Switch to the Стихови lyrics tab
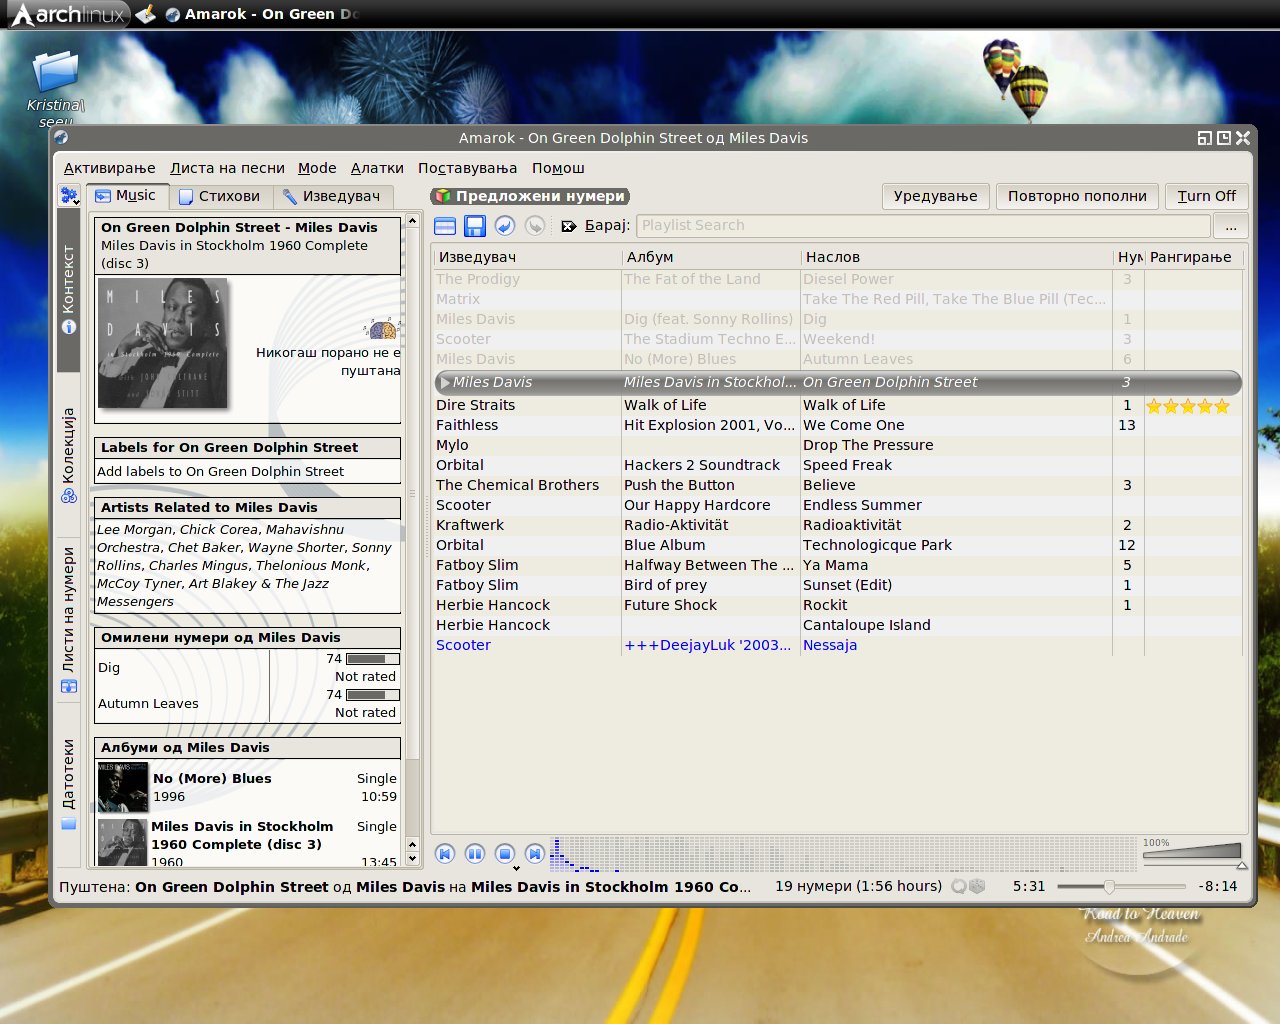The height and width of the screenshot is (1024, 1280). pyautogui.click(x=219, y=197)
